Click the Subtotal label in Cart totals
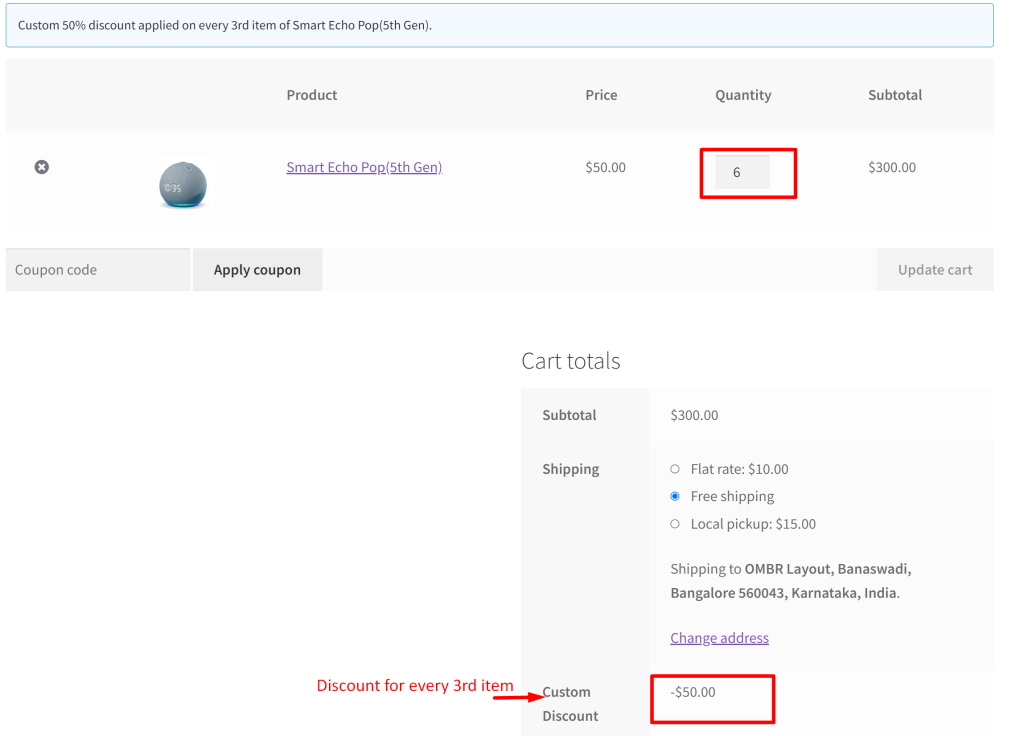The width and height of the screenshot is (1024, 736). click(x=569, y=415)
